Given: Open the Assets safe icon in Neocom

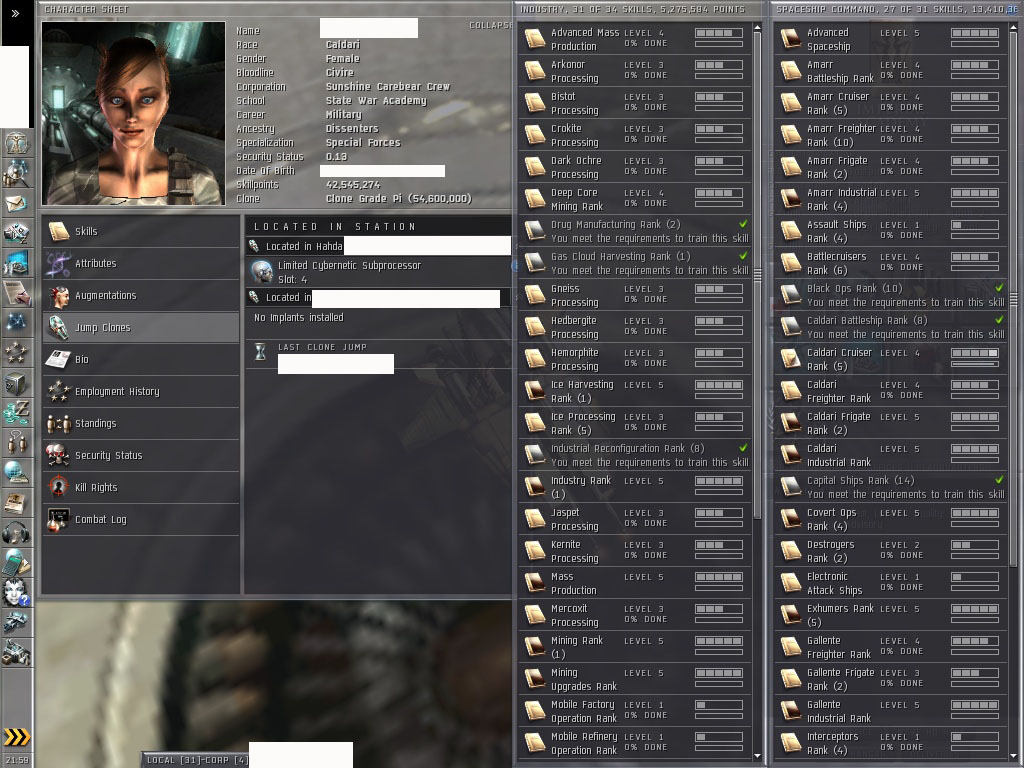Looking at the screenshot, I should tap(16, 383).
